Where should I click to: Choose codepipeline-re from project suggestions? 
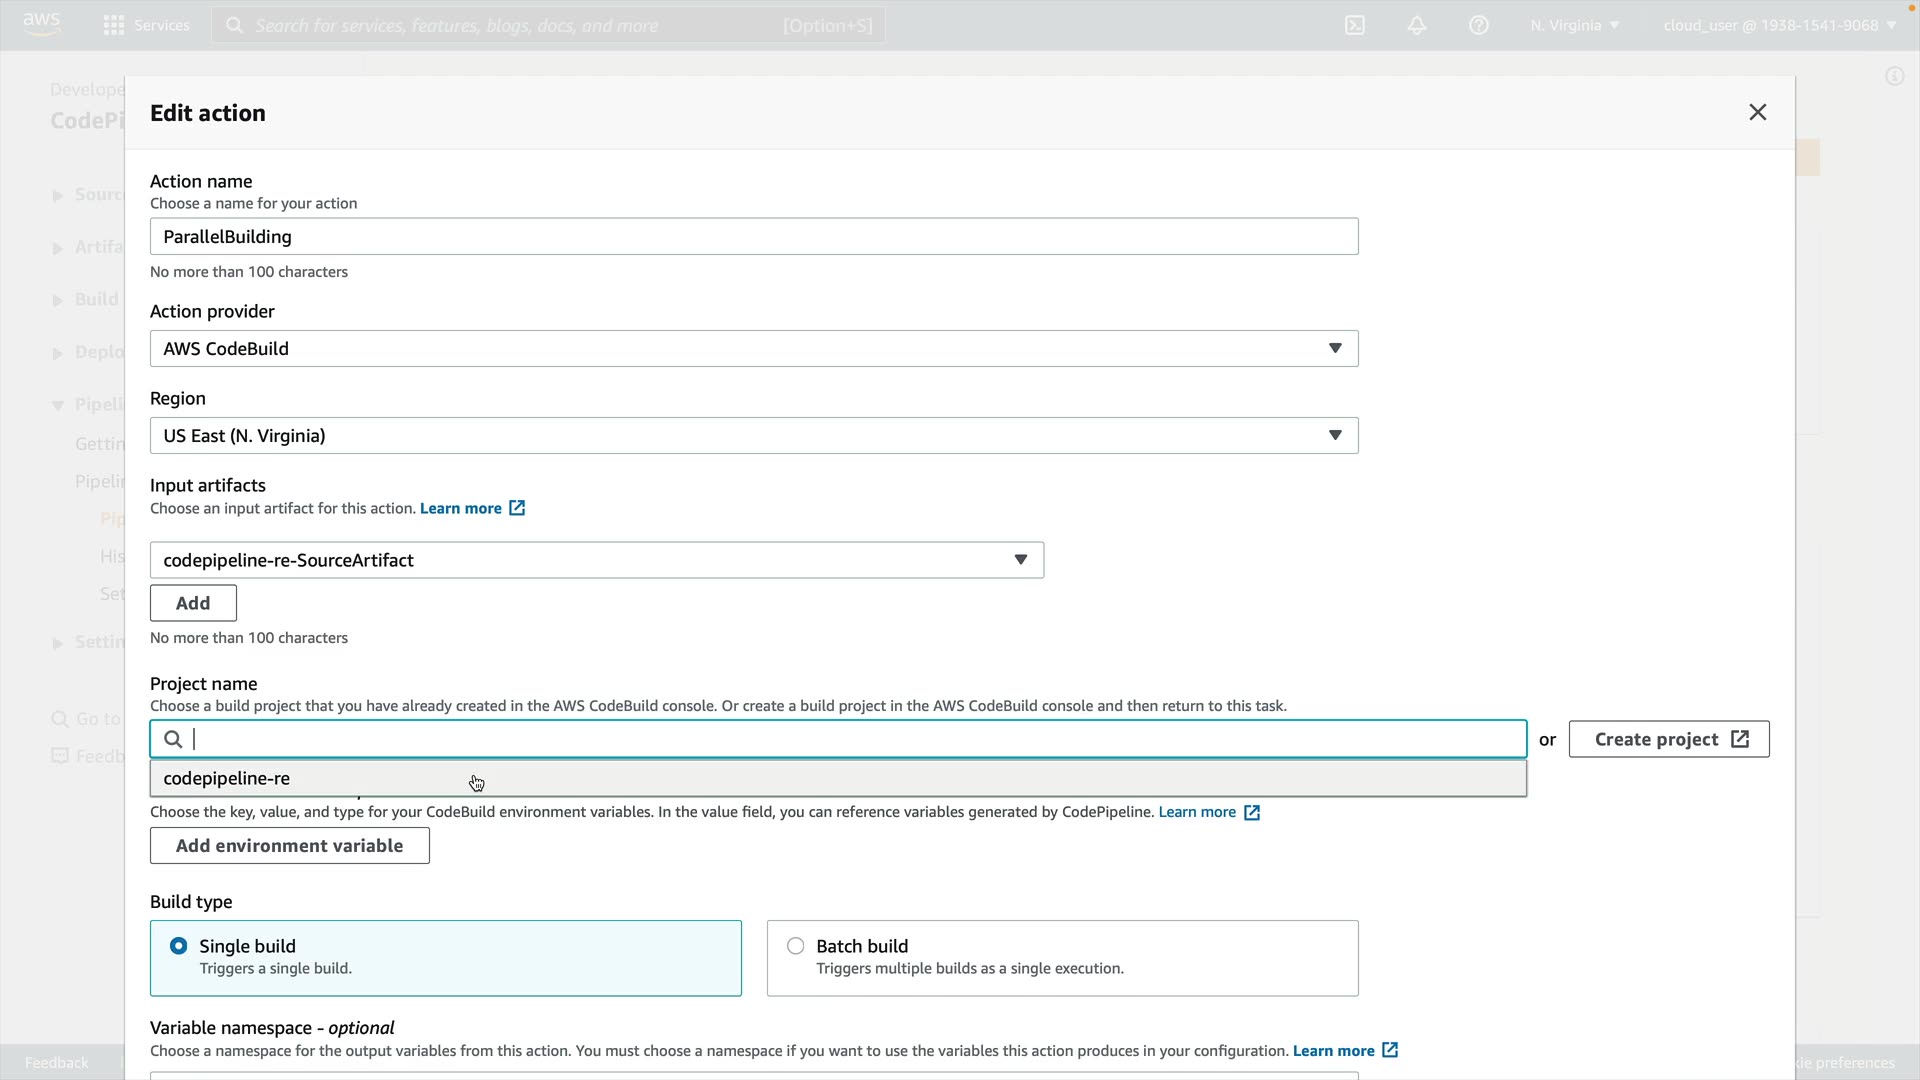coord(227,778)
